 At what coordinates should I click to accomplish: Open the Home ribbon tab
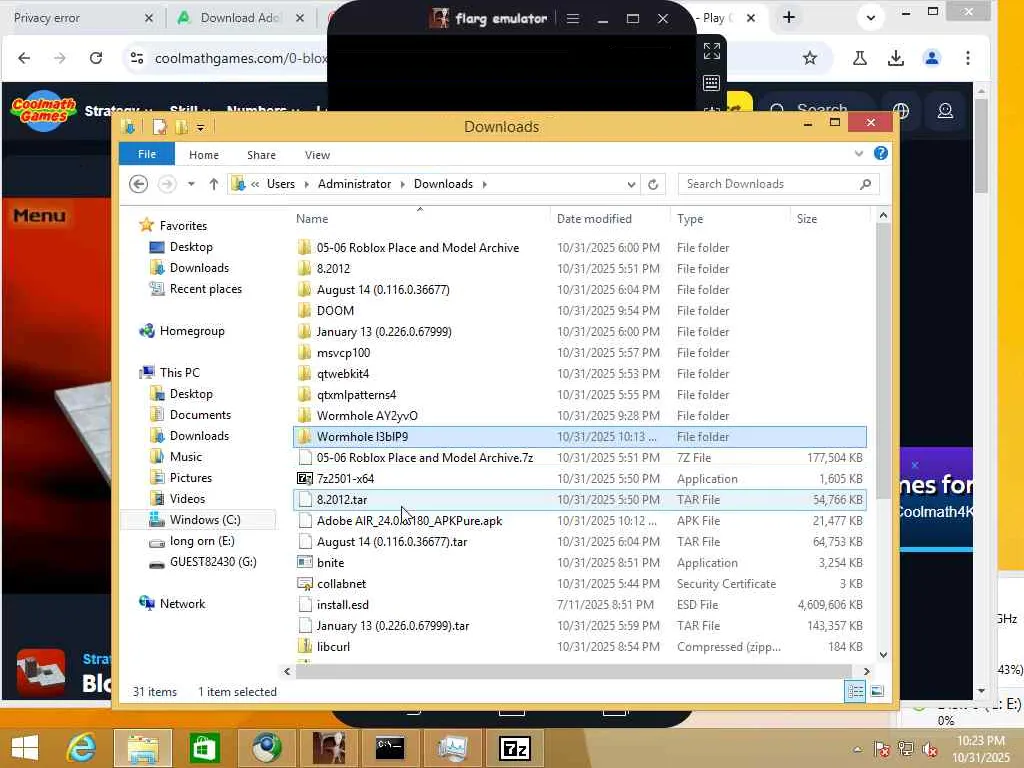[x=204, y=155]
